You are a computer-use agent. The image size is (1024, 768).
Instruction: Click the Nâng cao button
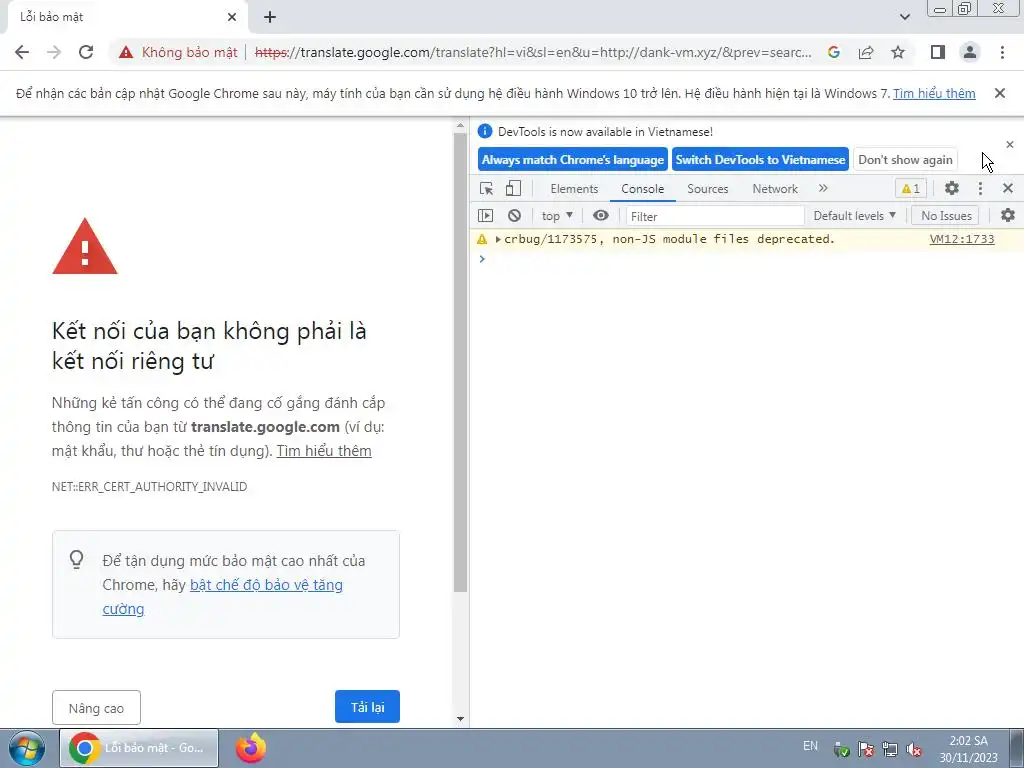[x=96, y=708]
